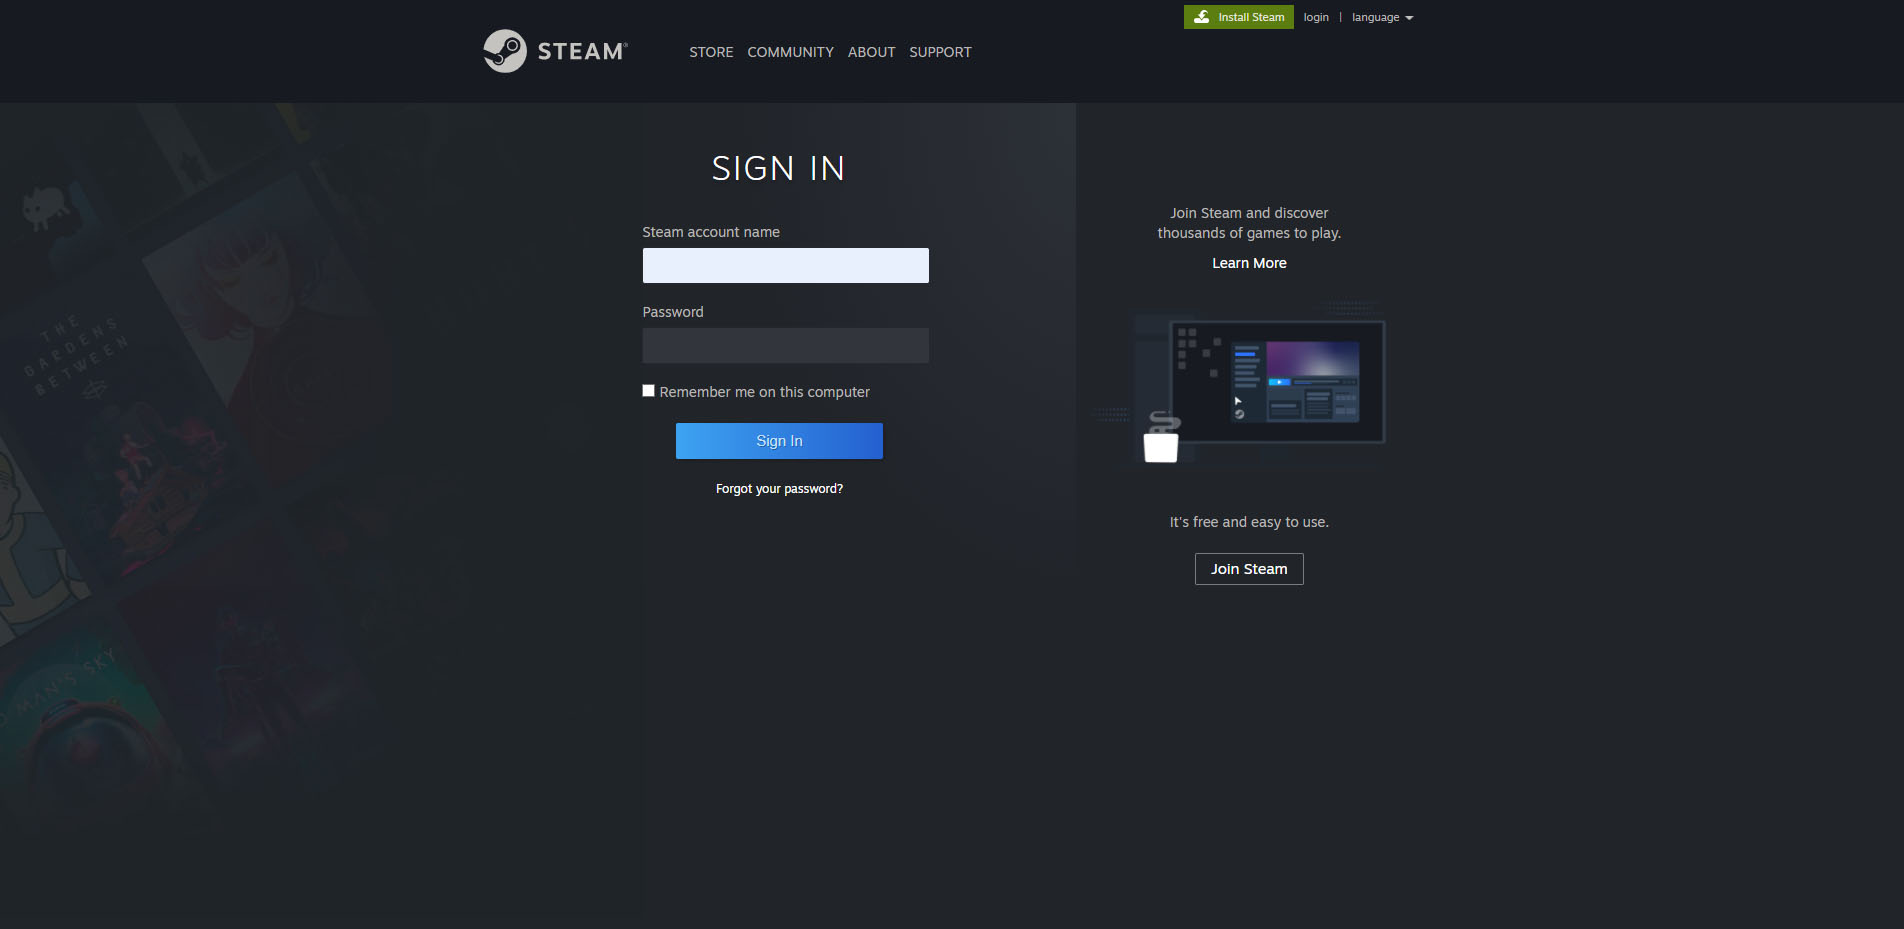Click the login link in header
Screen dimensions: 1904x929
pyautogui.click(x=1316, y=17)
